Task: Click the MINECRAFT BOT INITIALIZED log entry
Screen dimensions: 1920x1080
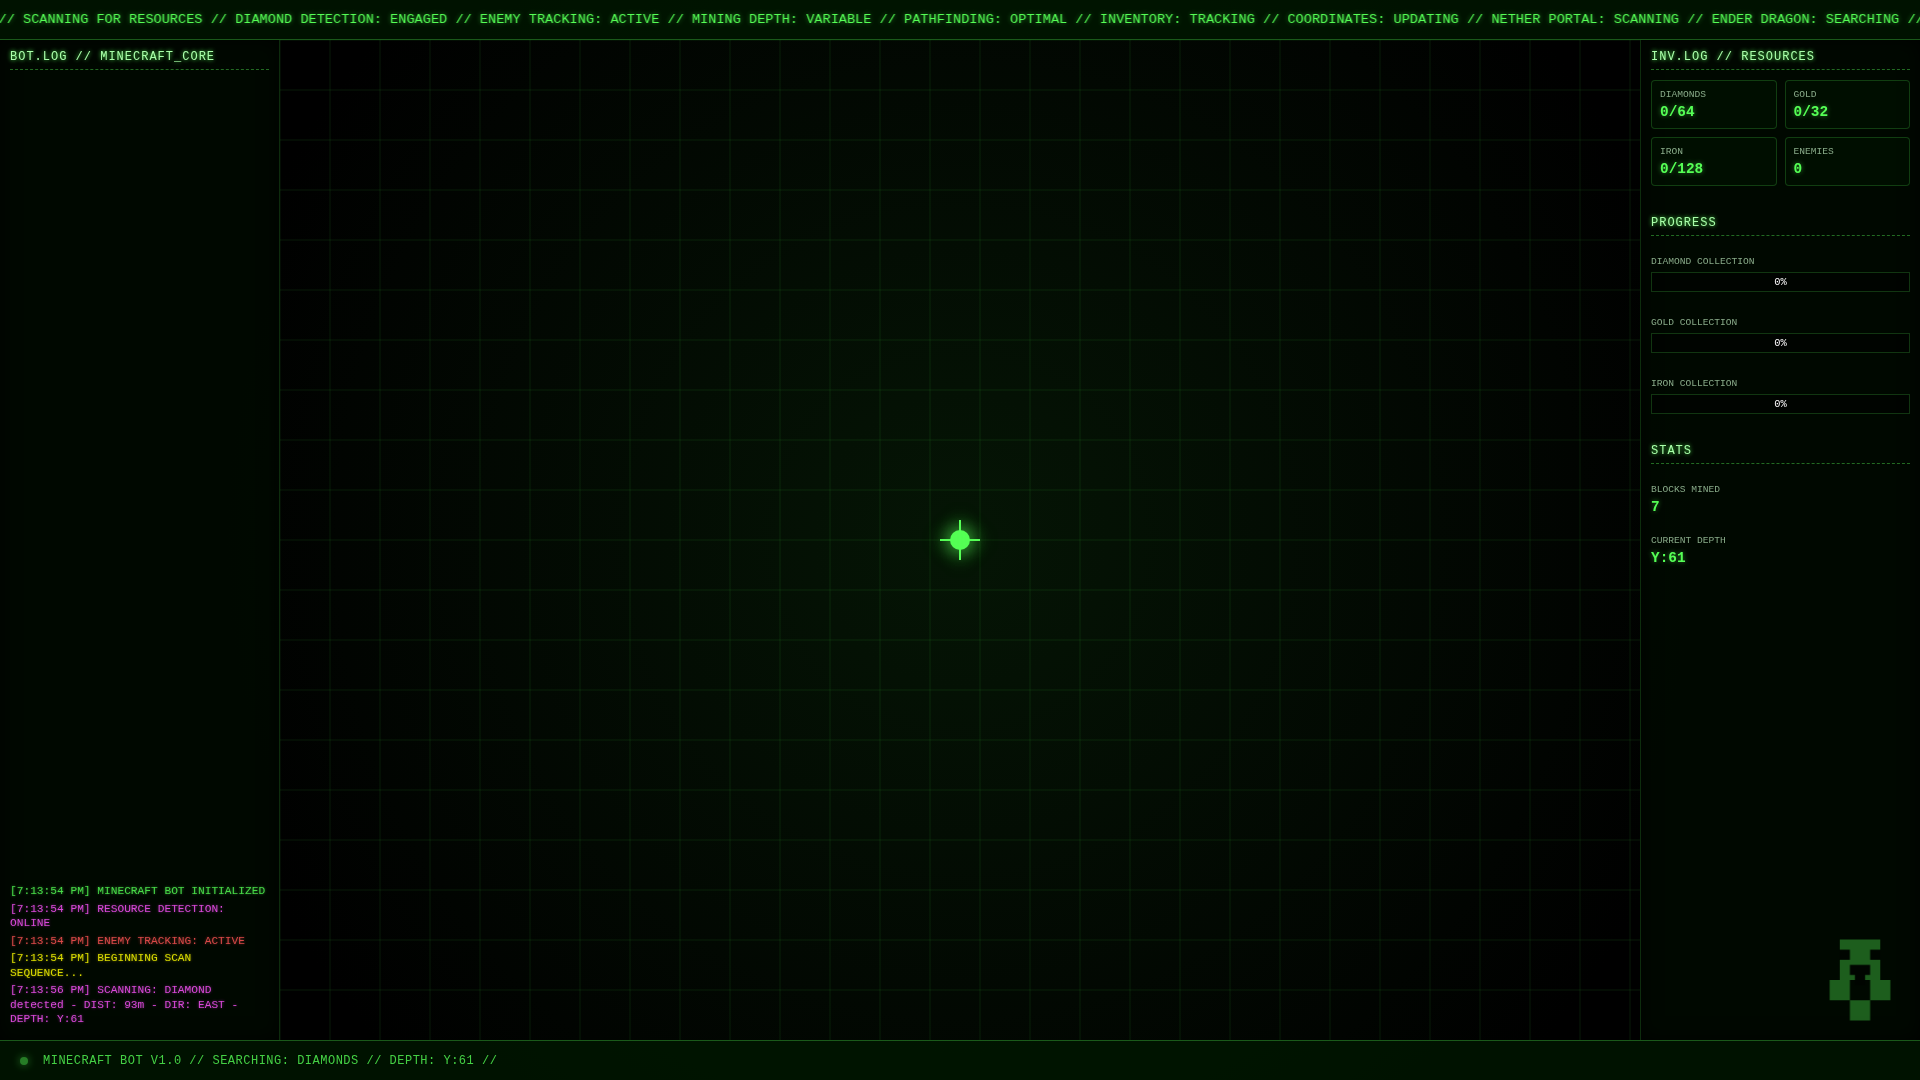Action: (138, 891)
